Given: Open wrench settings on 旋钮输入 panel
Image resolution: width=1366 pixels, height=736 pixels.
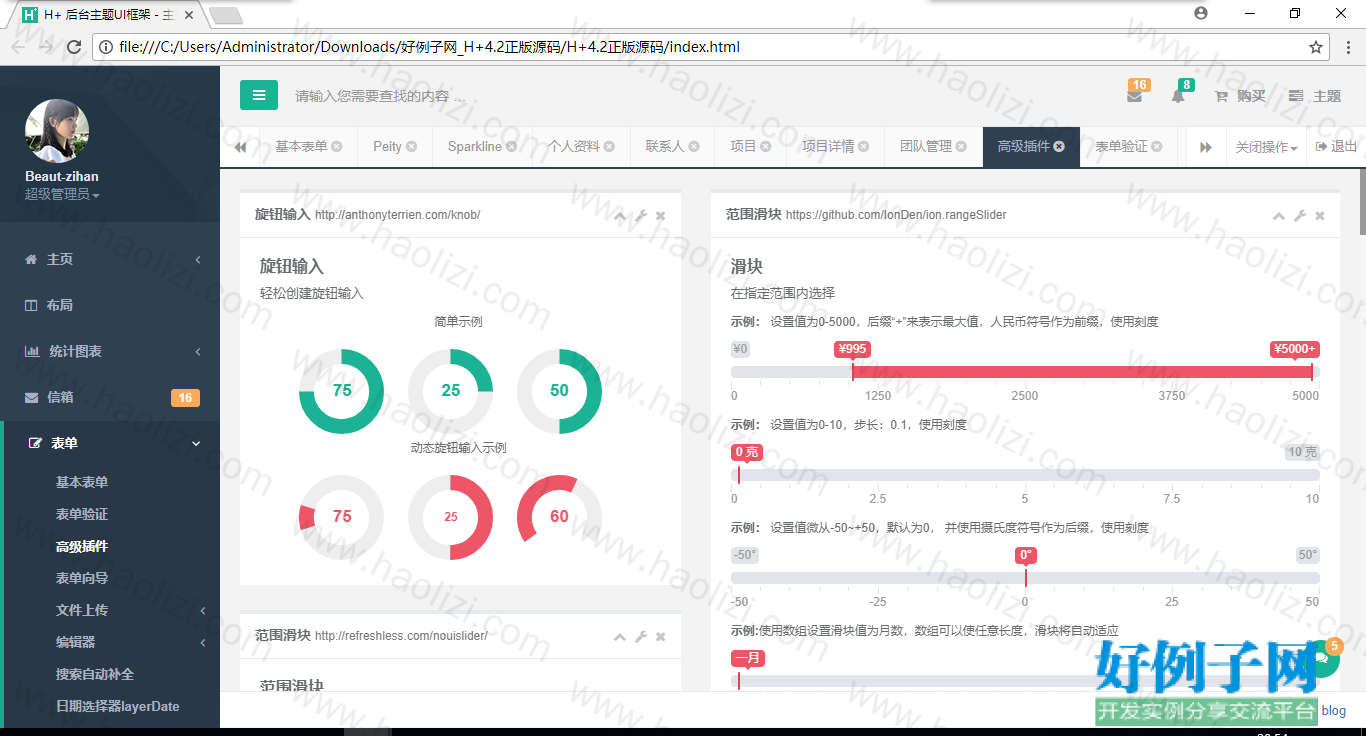Looking at the screenshot, I should click(641, 215).
